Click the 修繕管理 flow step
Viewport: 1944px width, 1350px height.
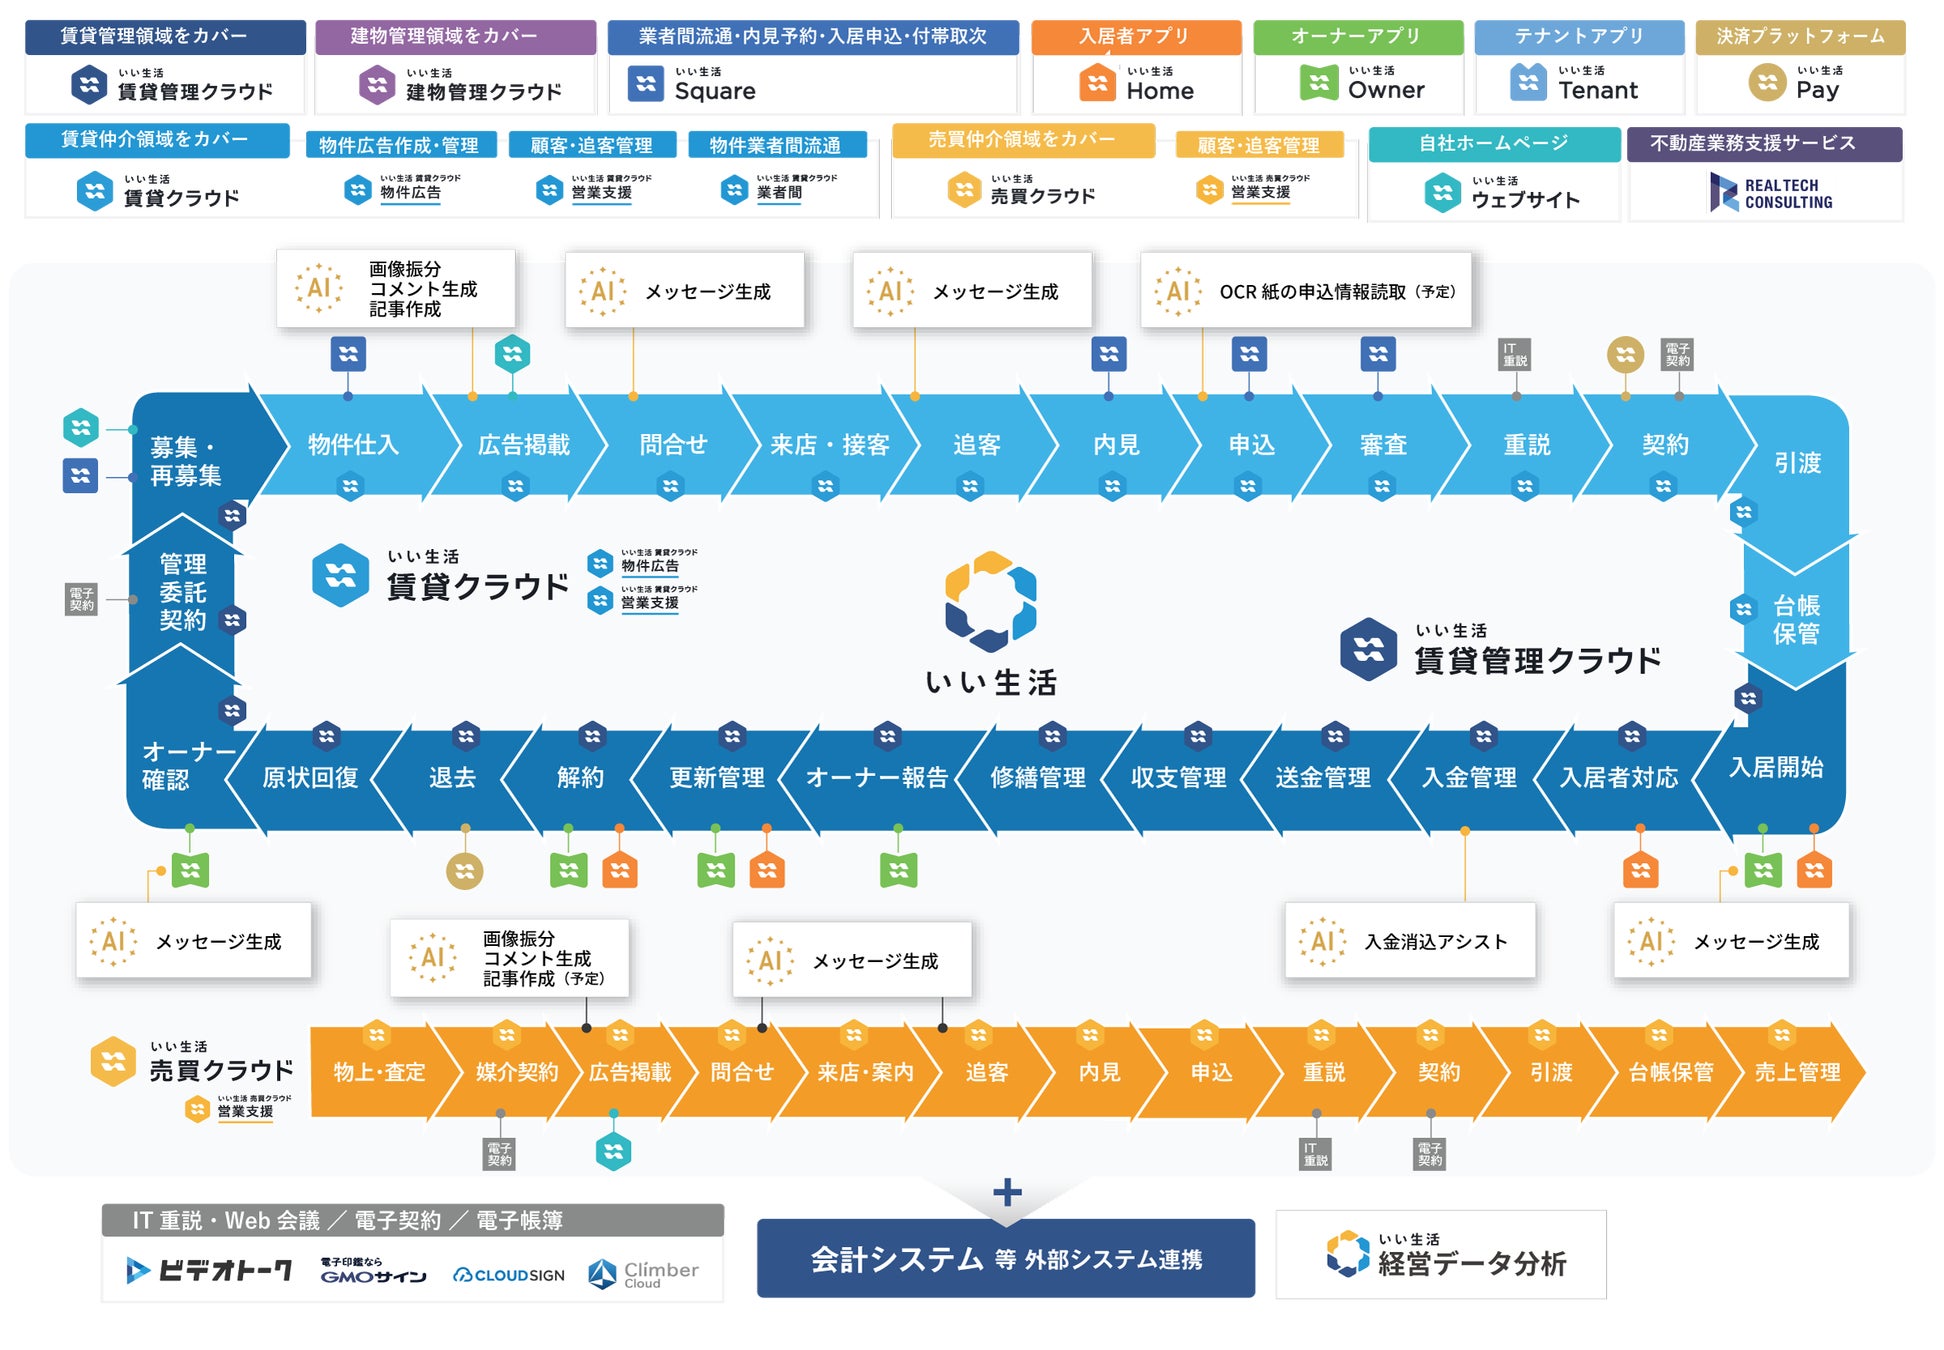1038,778
